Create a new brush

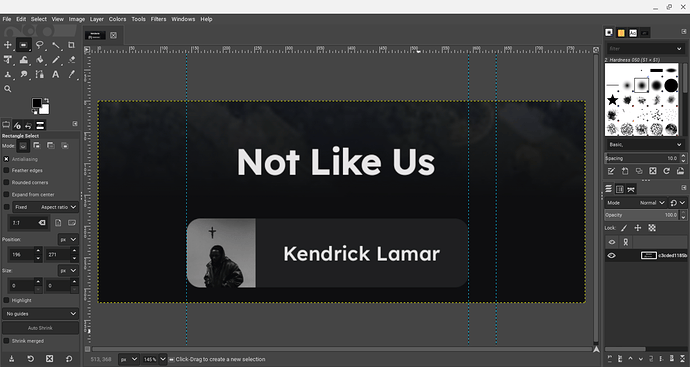pos(625,171)
